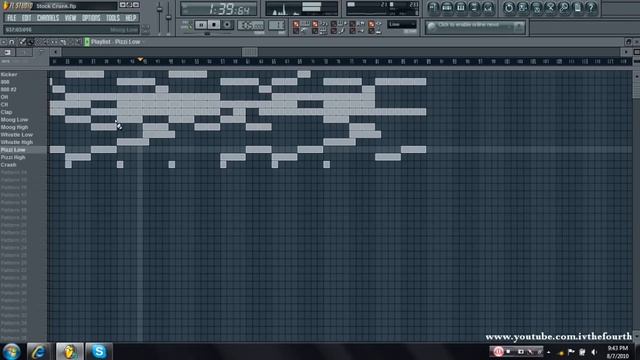Select the Whistle High pattern row
640x360 pixels.
[x=23, y=142]
